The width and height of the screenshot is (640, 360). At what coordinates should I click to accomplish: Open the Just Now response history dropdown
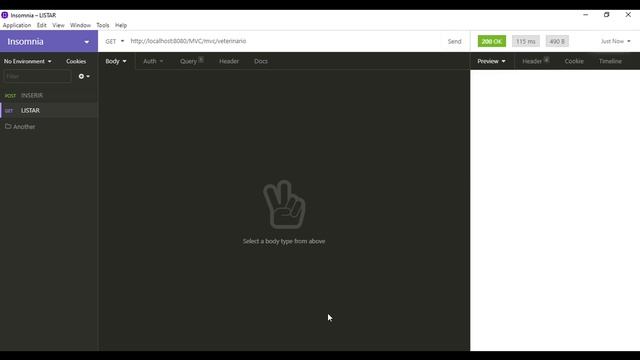[x=616, y=41]
